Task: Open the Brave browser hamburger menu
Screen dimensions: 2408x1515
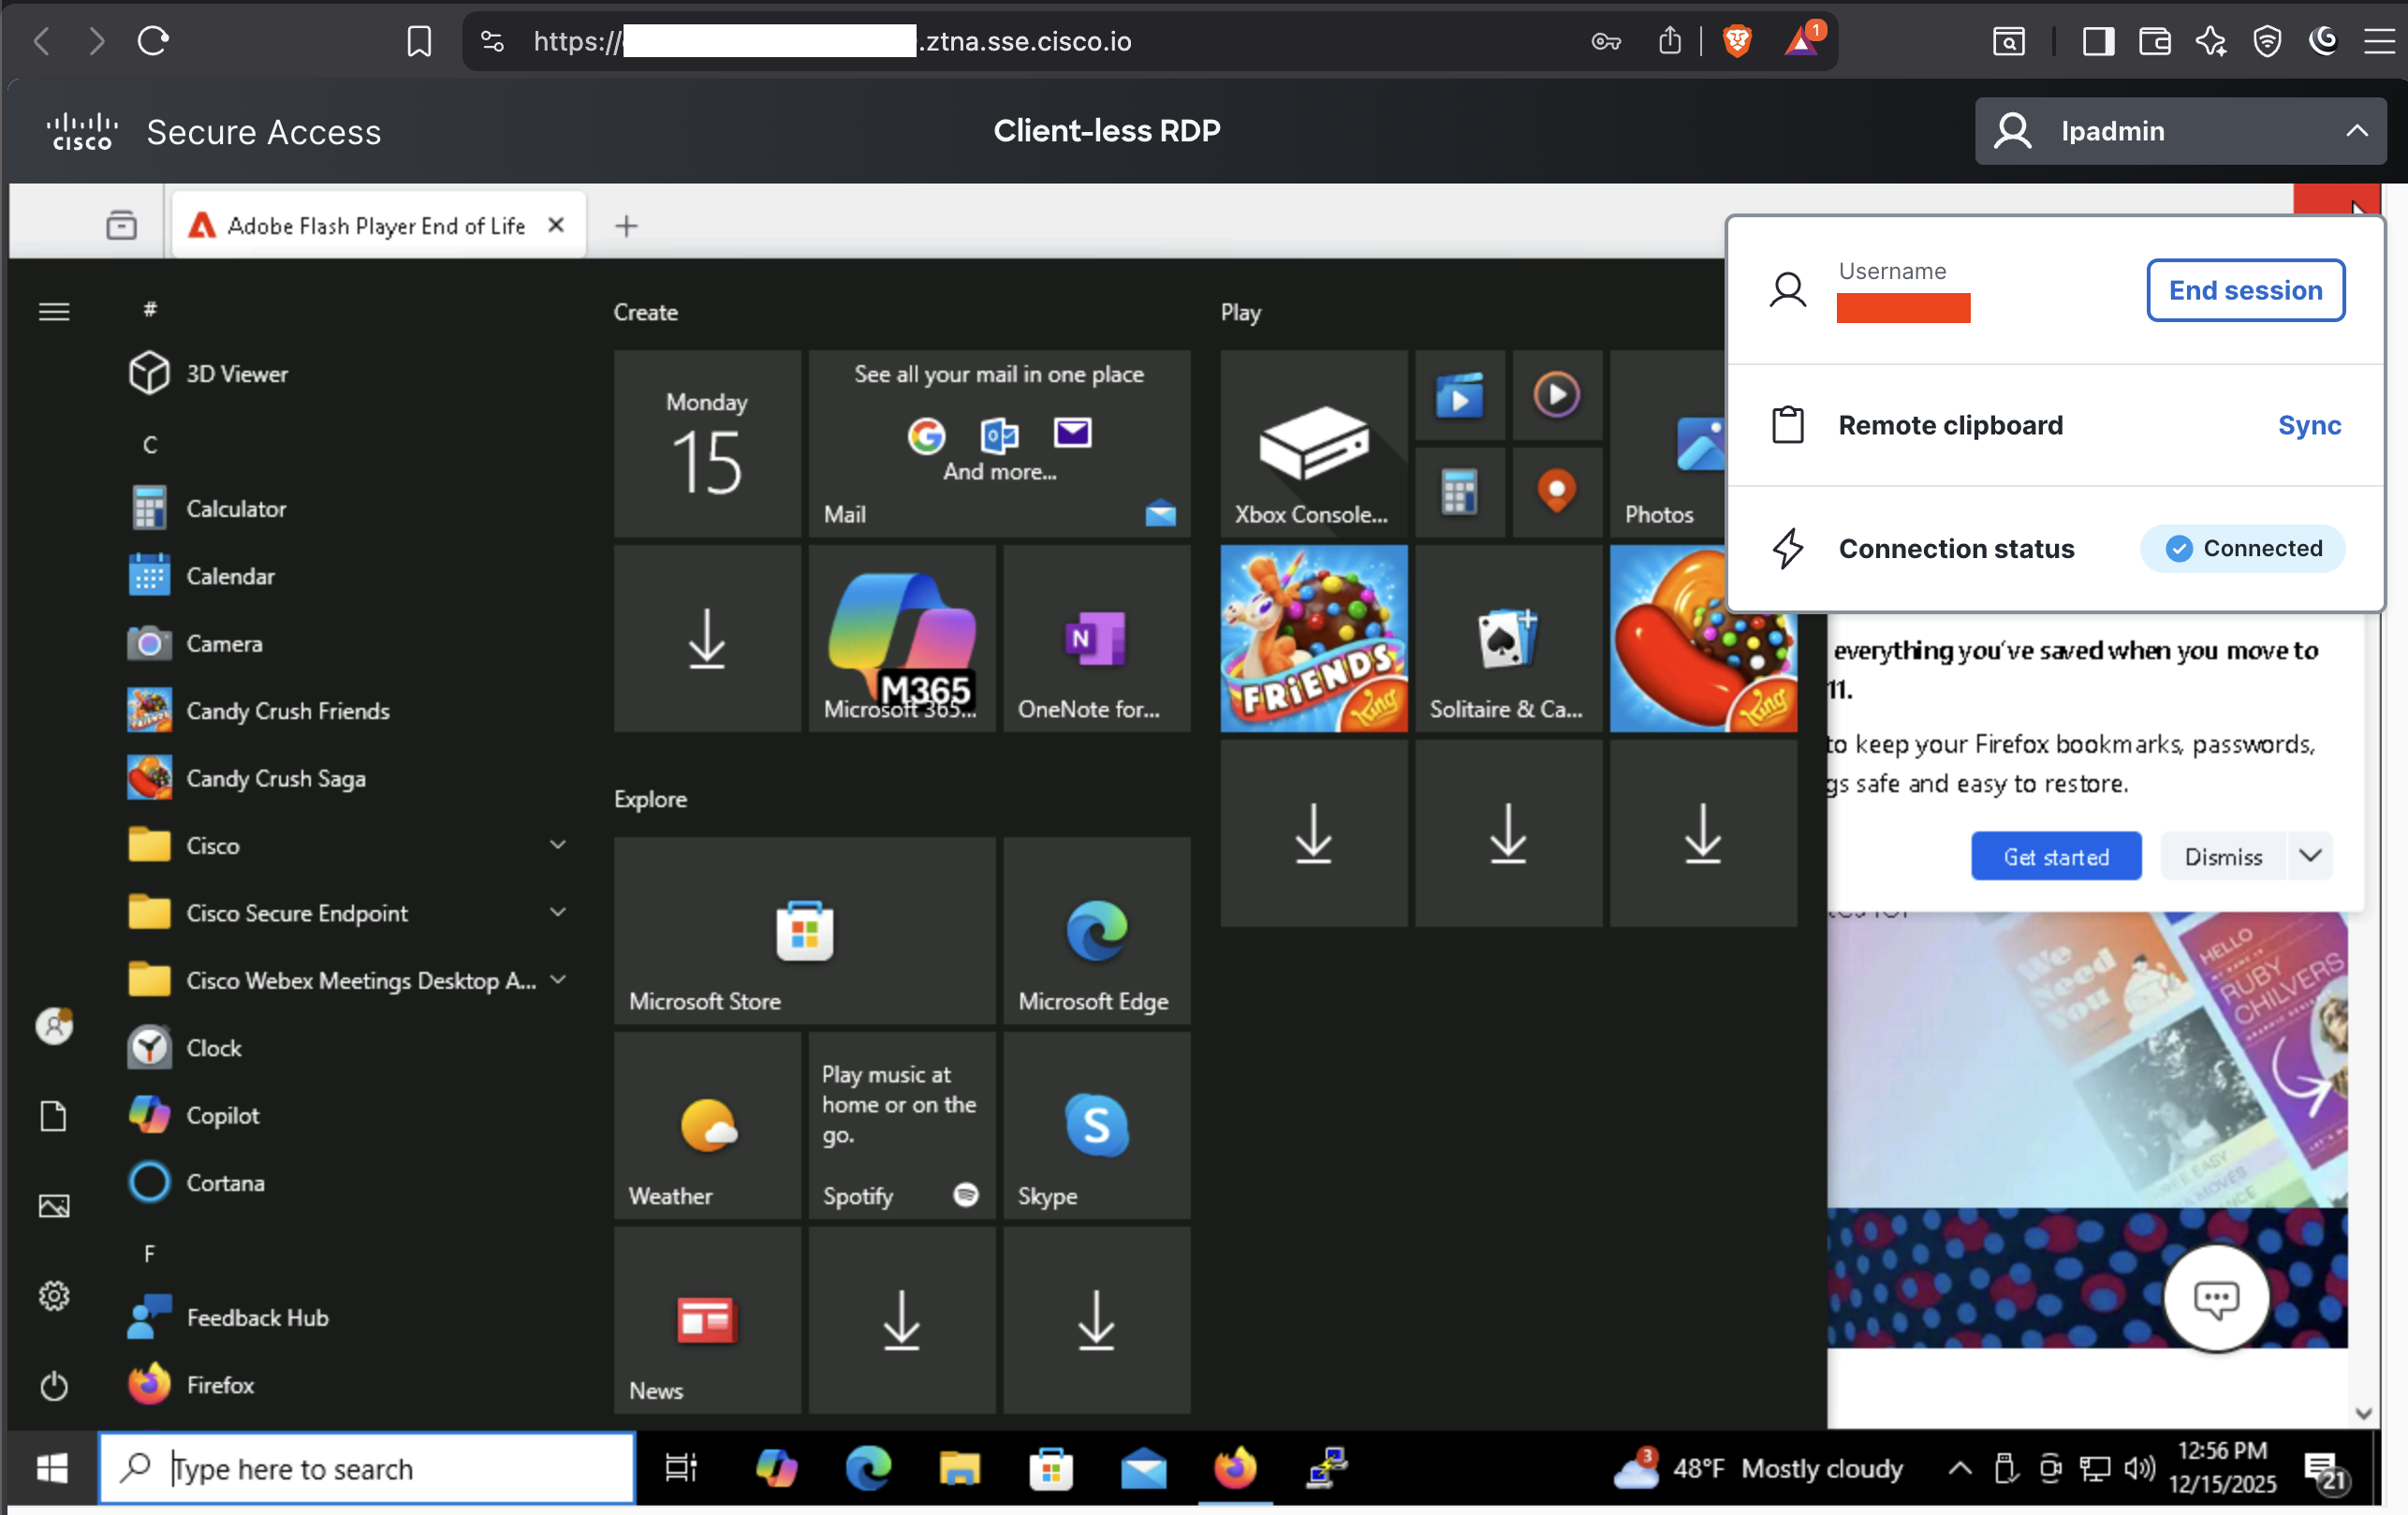Action: pos(2380,41)
